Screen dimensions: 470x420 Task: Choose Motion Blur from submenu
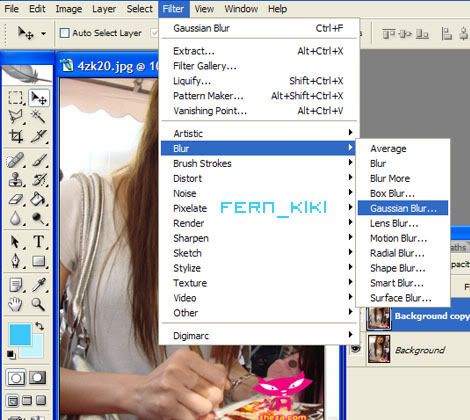403,238
